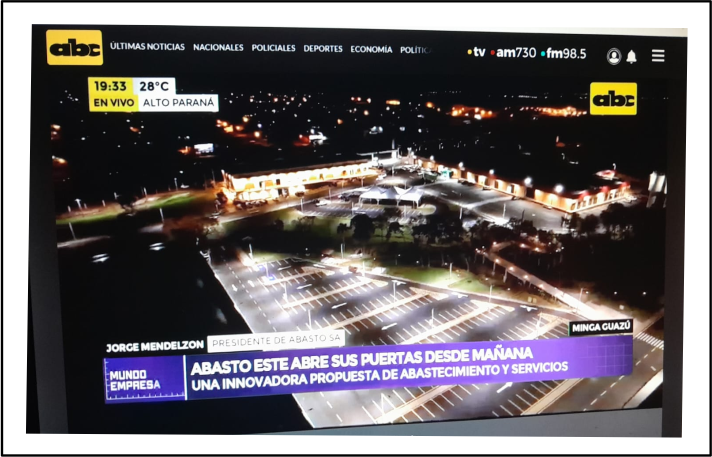Click the EN VIVO badge
Screen dimensions: 712x457
point(113,103)
